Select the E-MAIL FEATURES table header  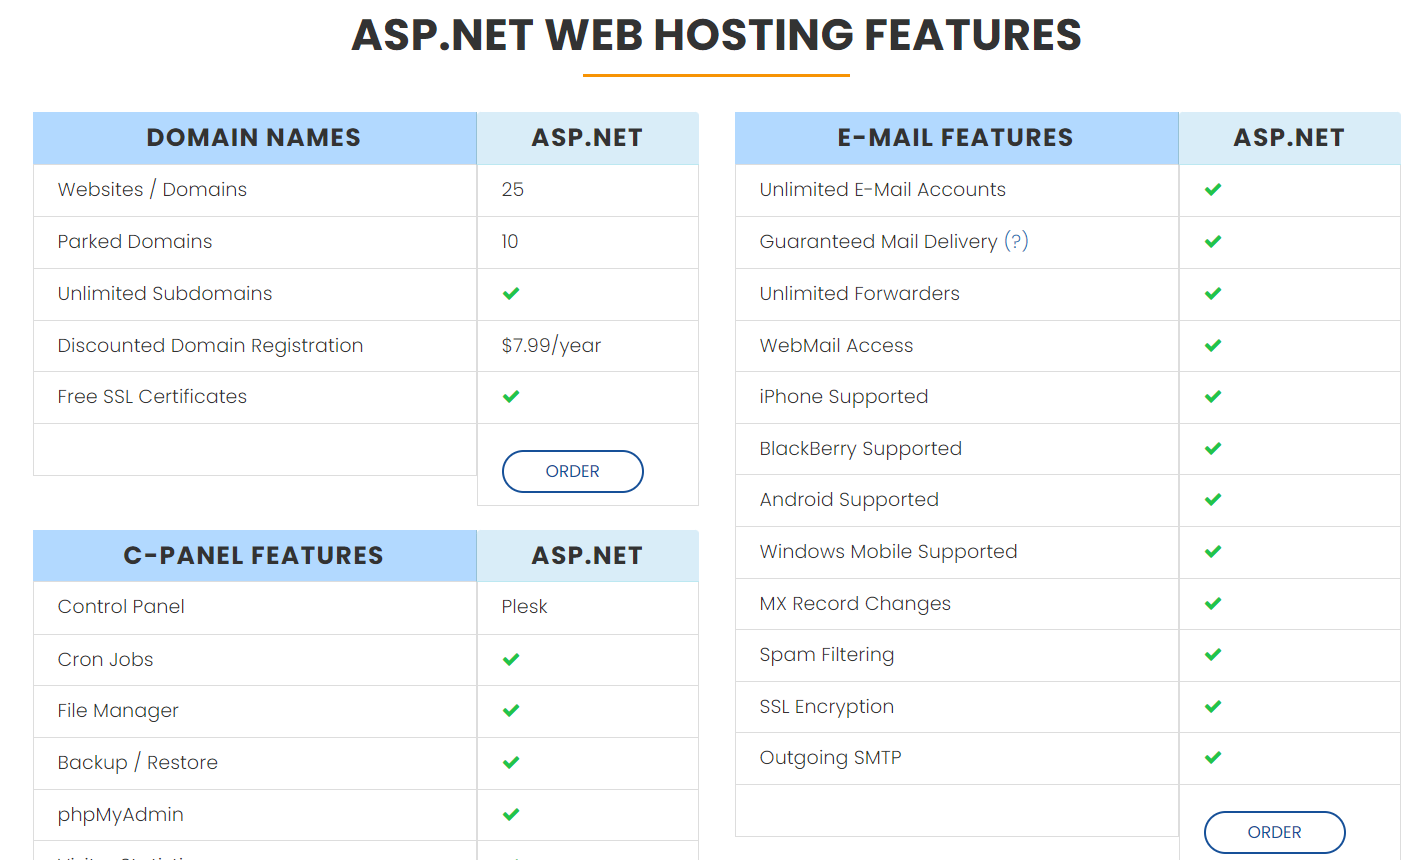coord(956,138)
